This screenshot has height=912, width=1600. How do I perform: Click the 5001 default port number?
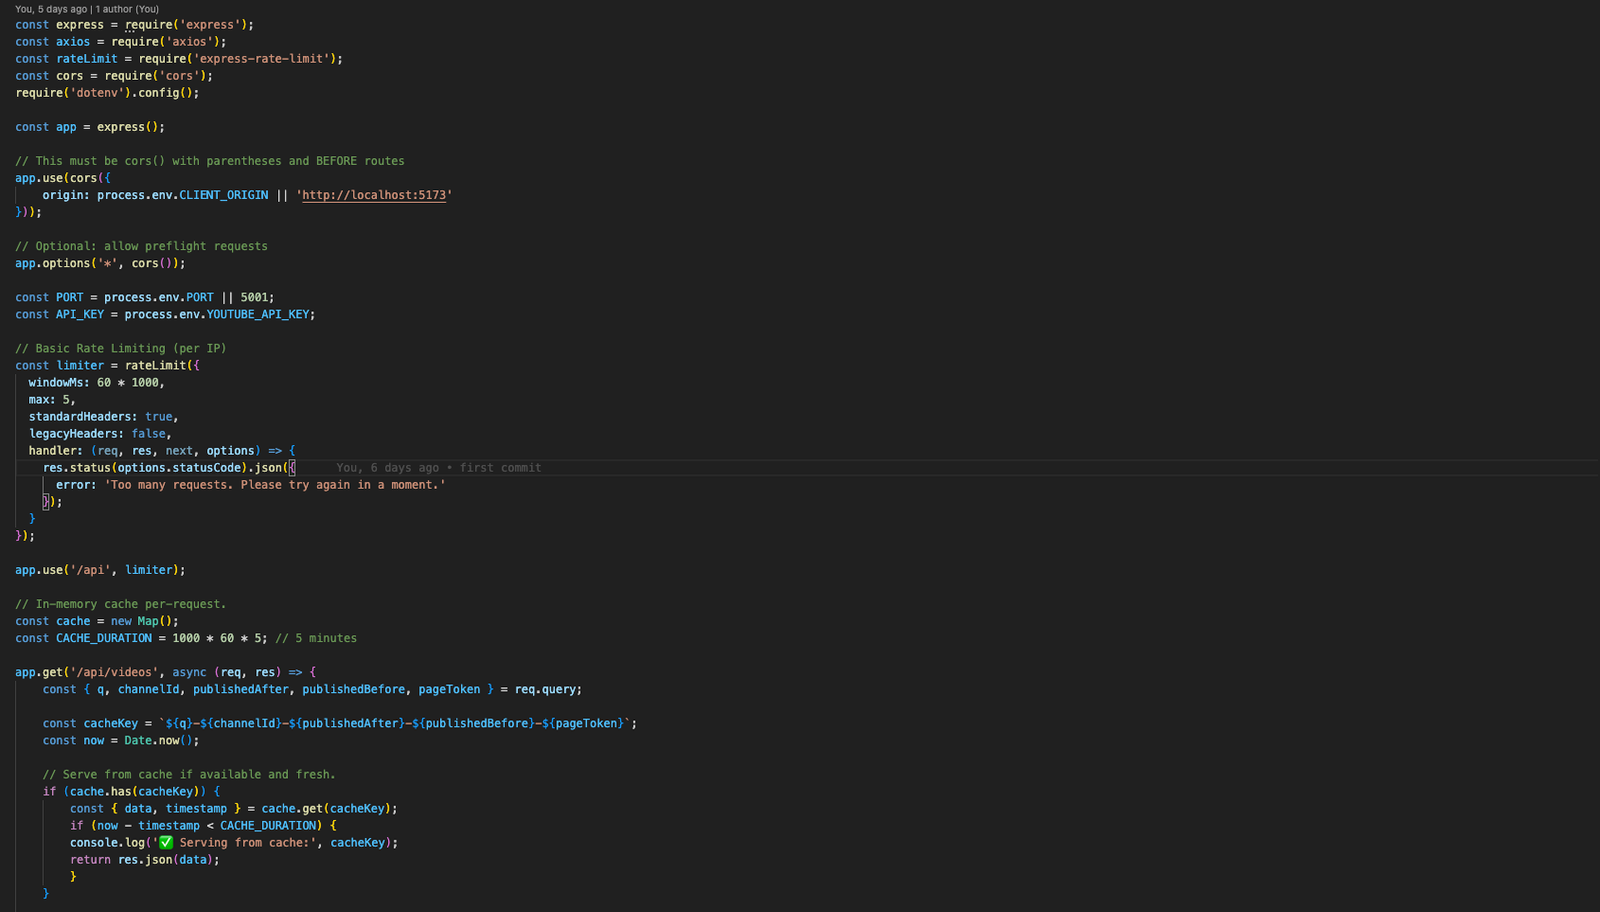click(254, 297)
